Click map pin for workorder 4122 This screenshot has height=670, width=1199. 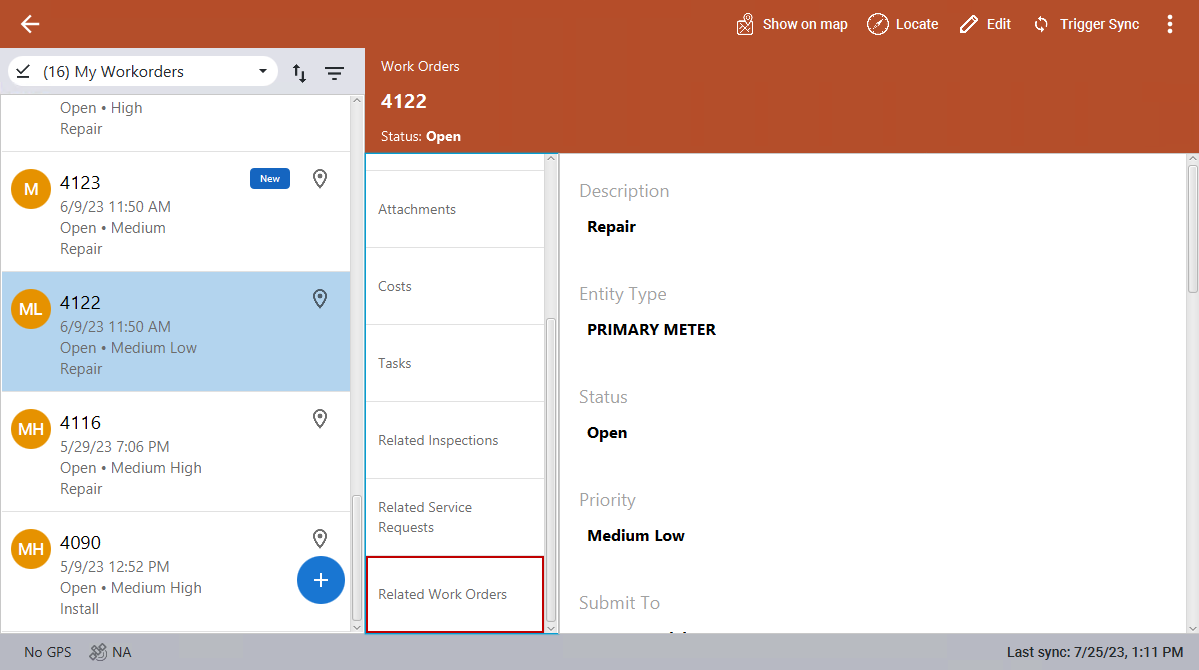click(320, 298)
